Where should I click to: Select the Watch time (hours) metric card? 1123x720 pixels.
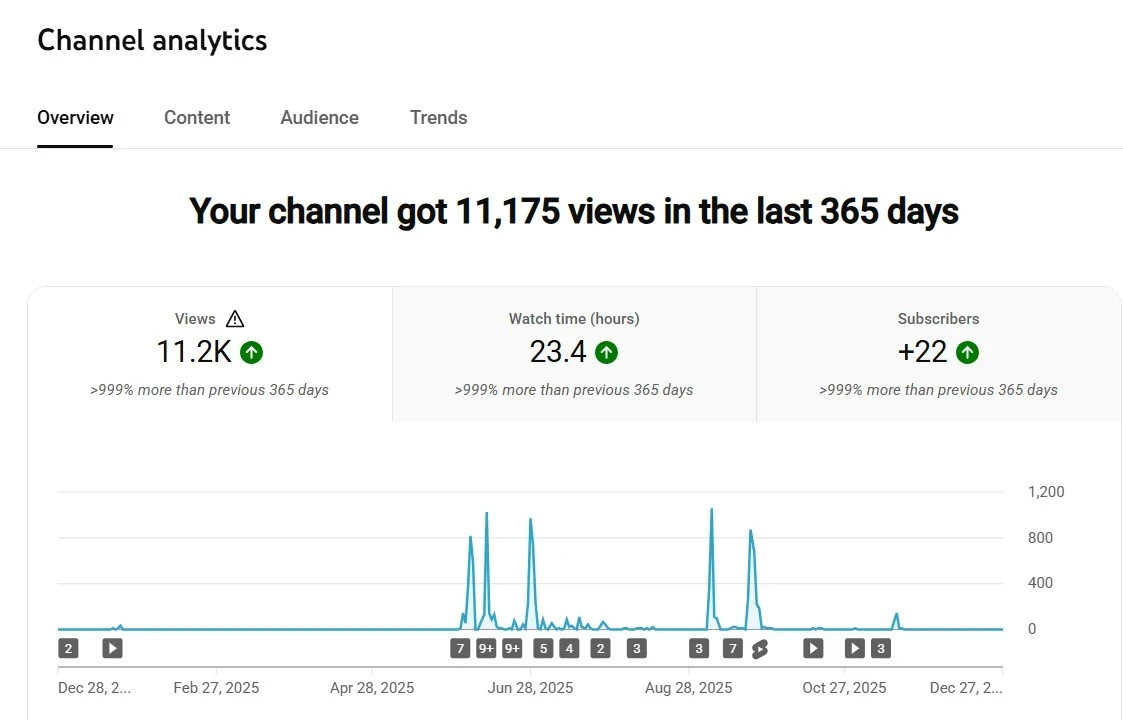pyautogui.click(x=573, y=352)
